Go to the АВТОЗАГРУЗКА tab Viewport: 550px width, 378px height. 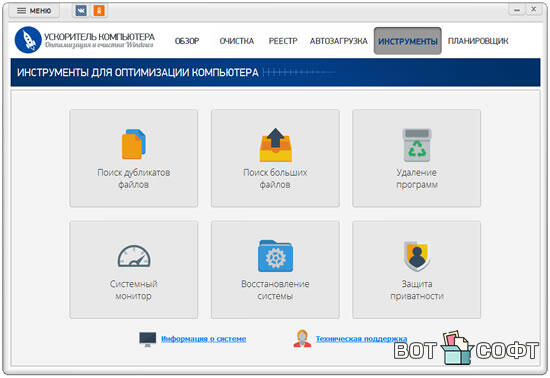tap(338, 41)
